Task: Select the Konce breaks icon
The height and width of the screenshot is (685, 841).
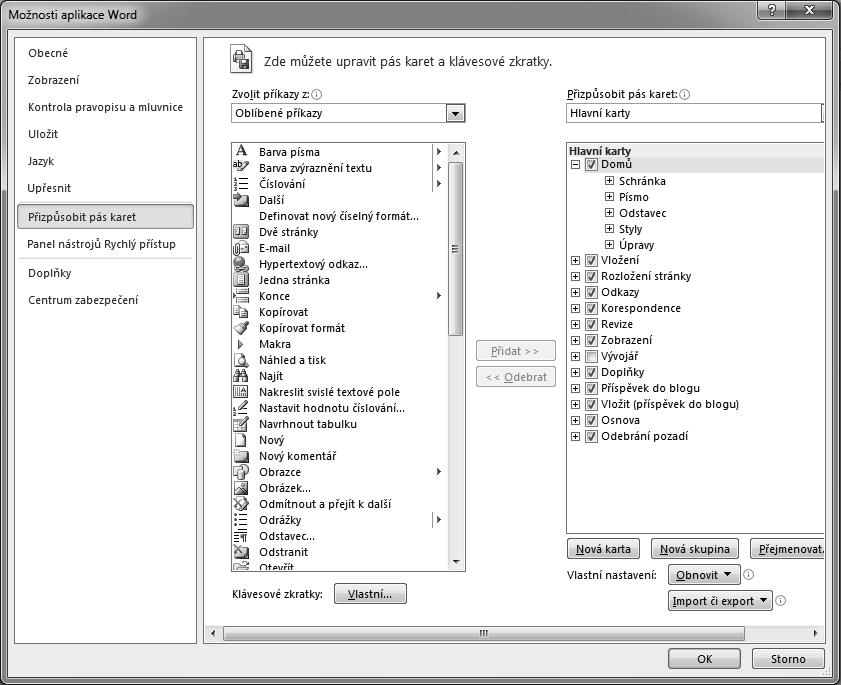Action: pyautogui.click(x=241, y=296)
